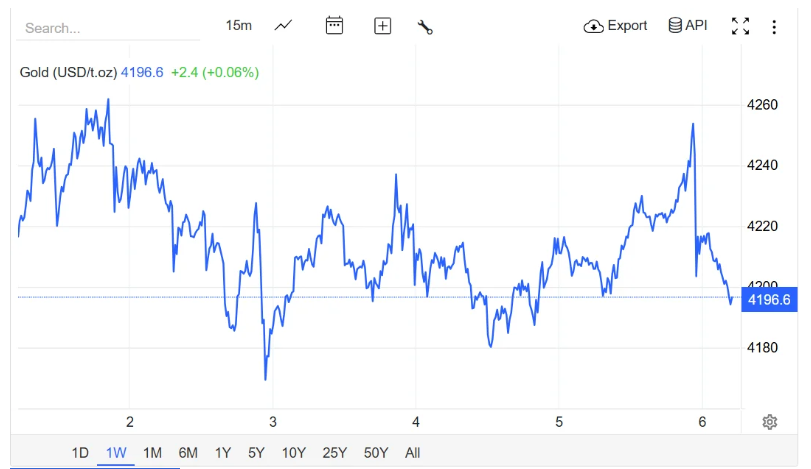The width and height of the screenshot is (811, 469).
Task: Click the fullscreen expand icon
Action: tap(740, 26)
